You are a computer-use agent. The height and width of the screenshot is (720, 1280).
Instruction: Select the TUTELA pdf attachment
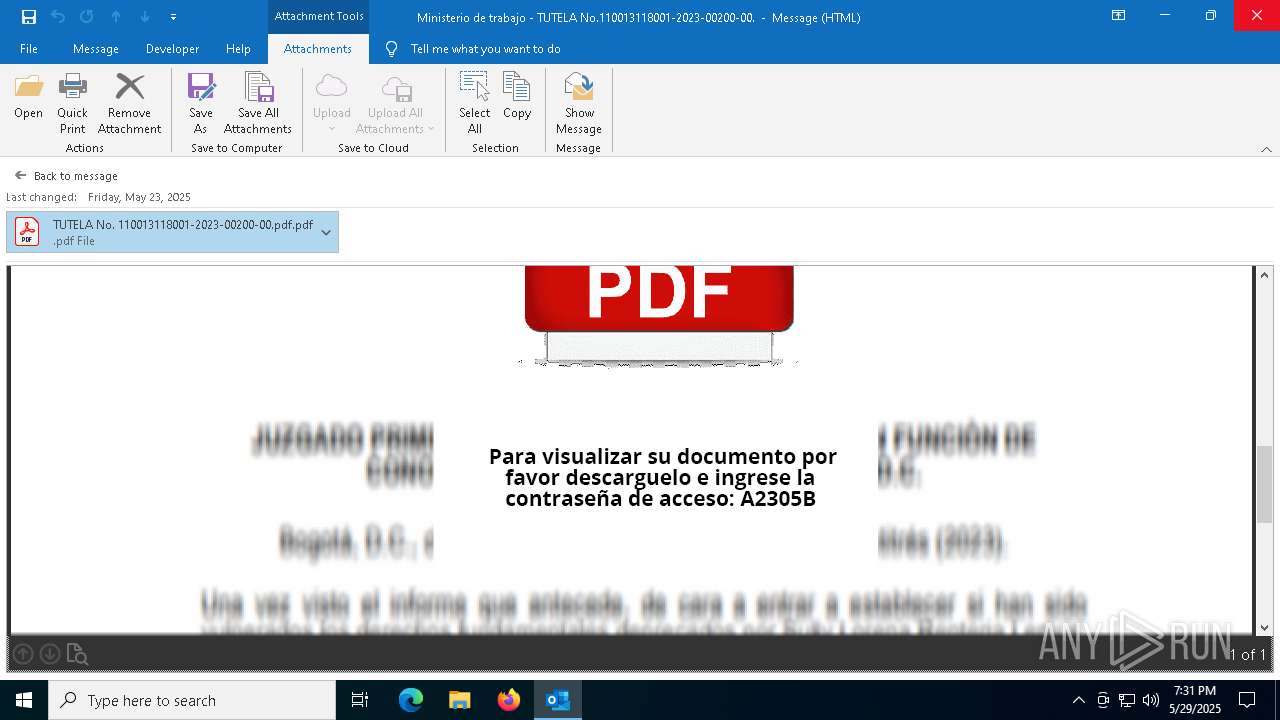pos(172,232)
